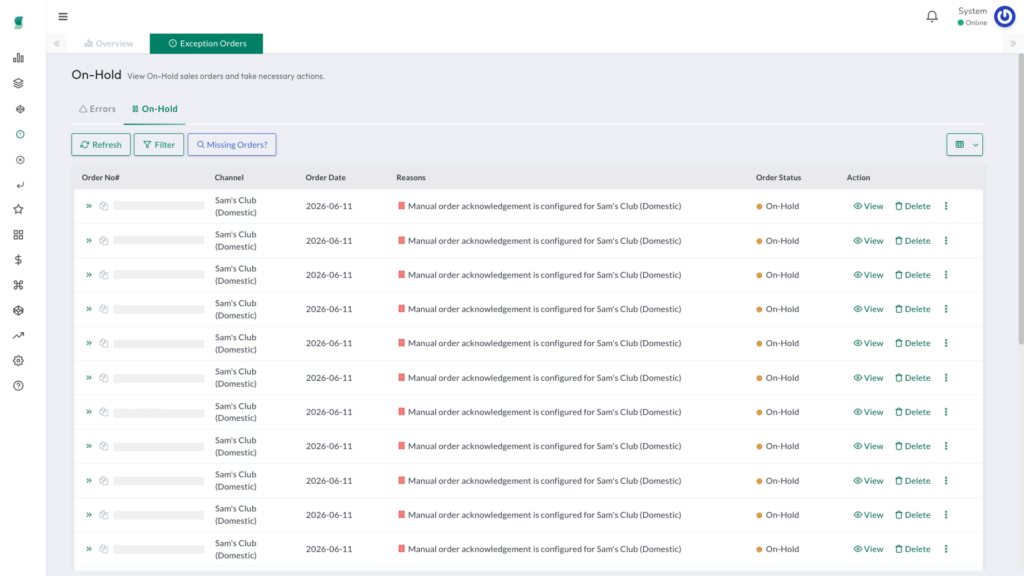Image resolution: width=1024 pixels, height=576 pixels.
Task: Open the table column view dropdown
Action: 965,144
